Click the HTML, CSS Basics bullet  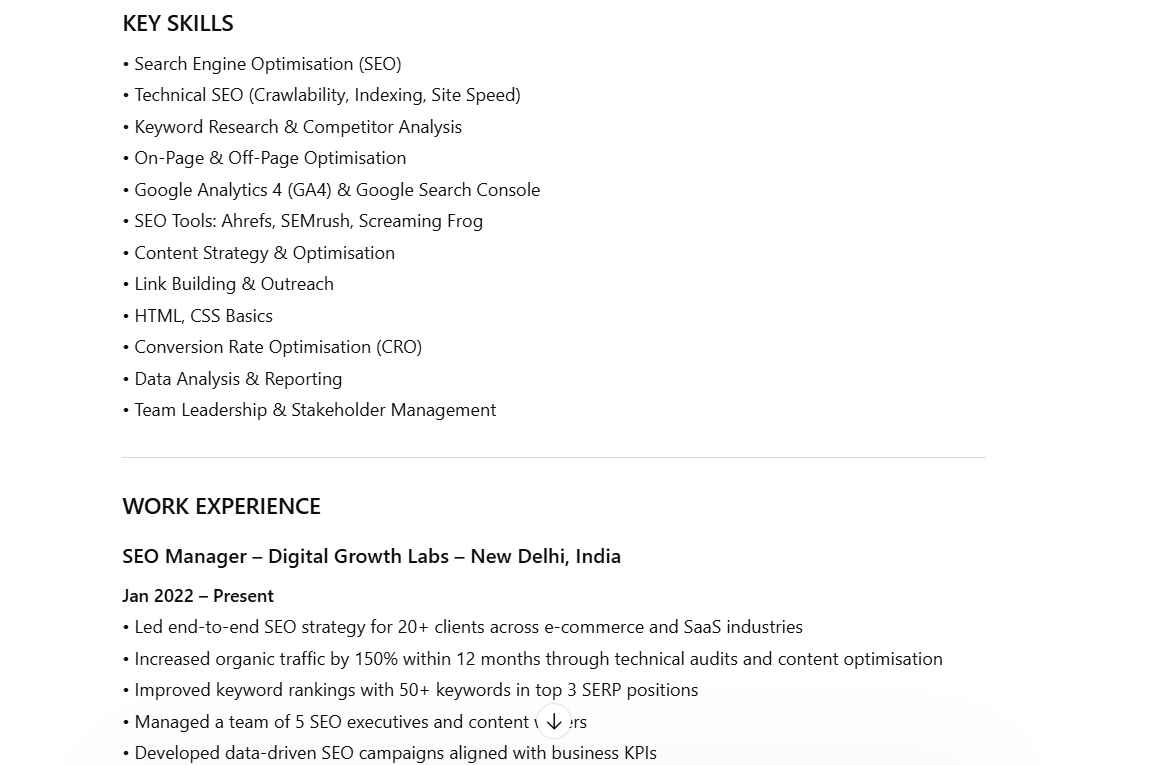203,316
